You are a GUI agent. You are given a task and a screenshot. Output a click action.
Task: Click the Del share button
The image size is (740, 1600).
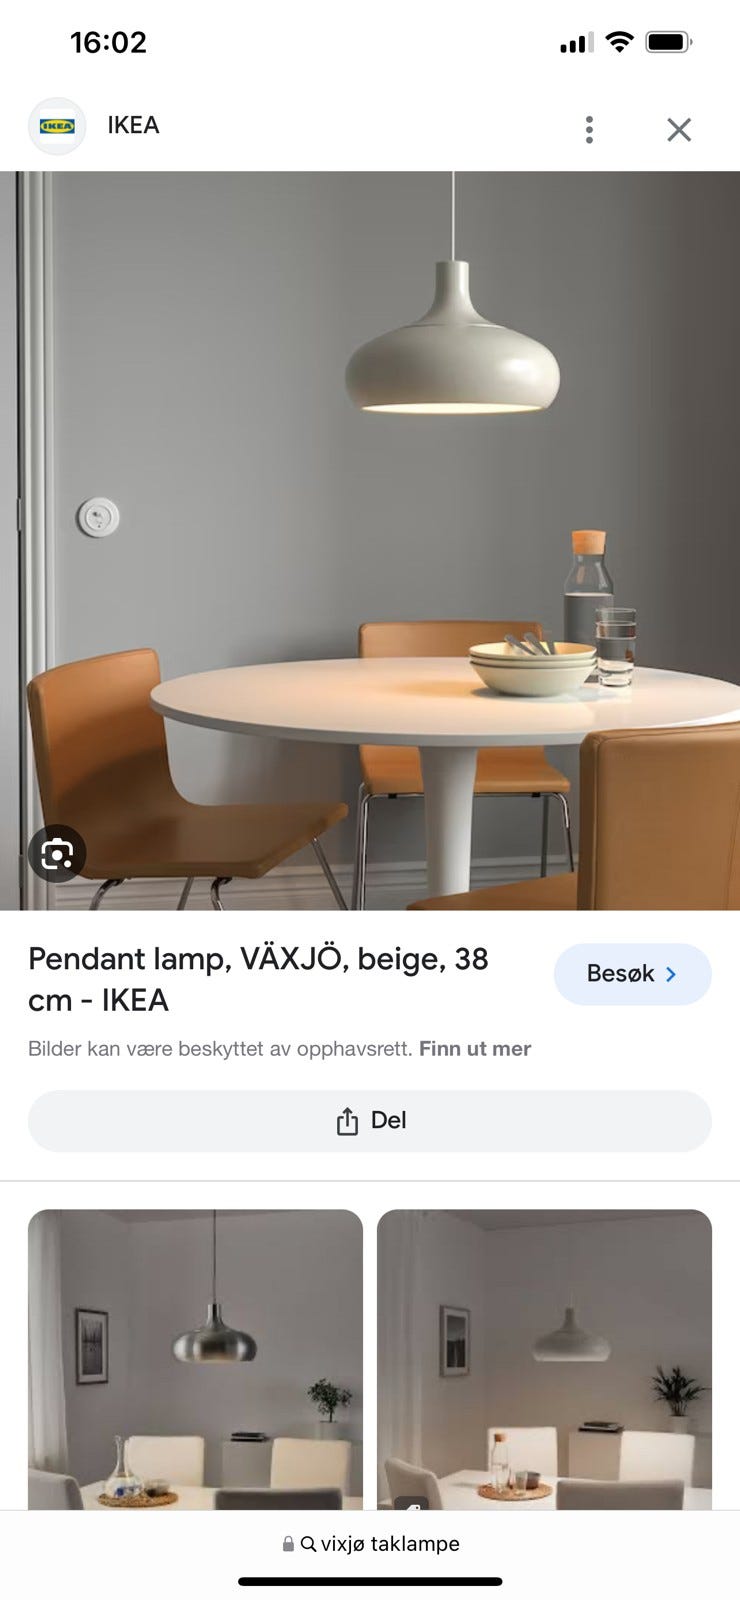pyautogui.click(x=370, y=1121)
